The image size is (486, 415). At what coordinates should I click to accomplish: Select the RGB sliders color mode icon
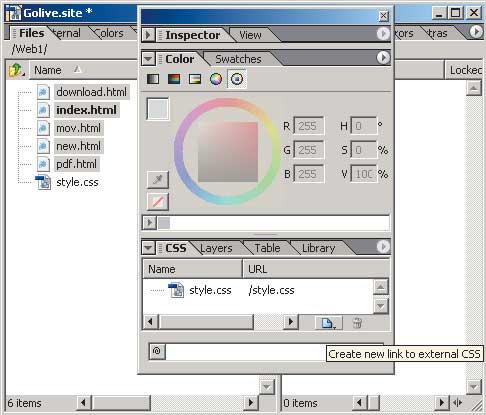point(174,79)
